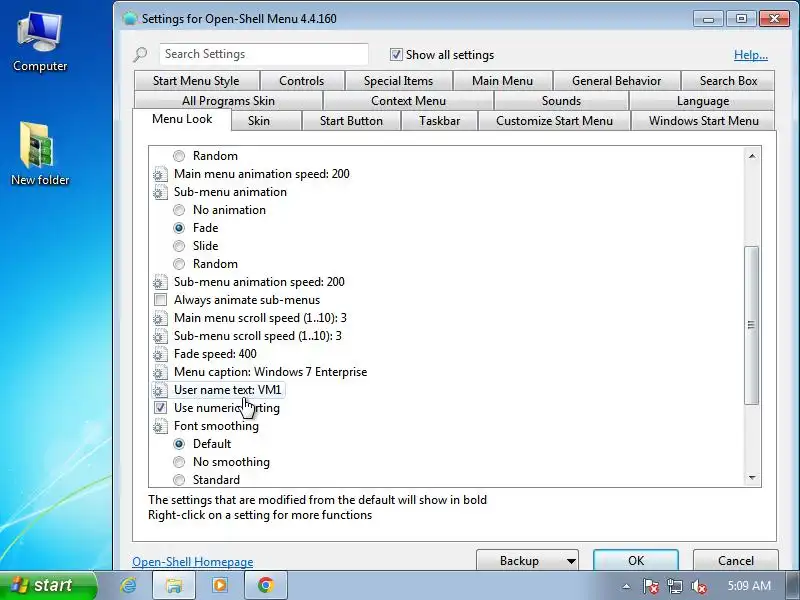Image resolution: width=800 pixels, height=600 pixels.
Task: Launch Internet Explorer from the taskbar
Action: 128,585
